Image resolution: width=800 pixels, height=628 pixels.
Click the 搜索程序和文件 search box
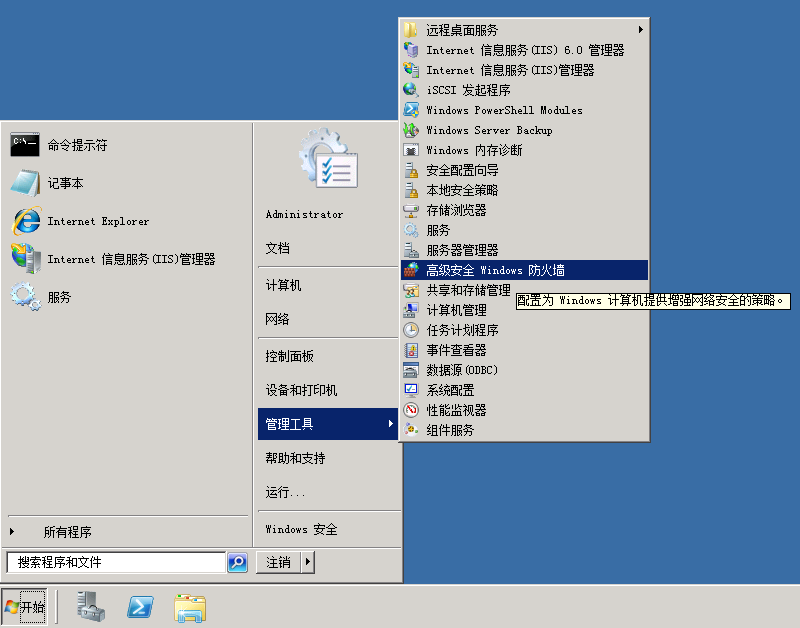tap(116, 562)
